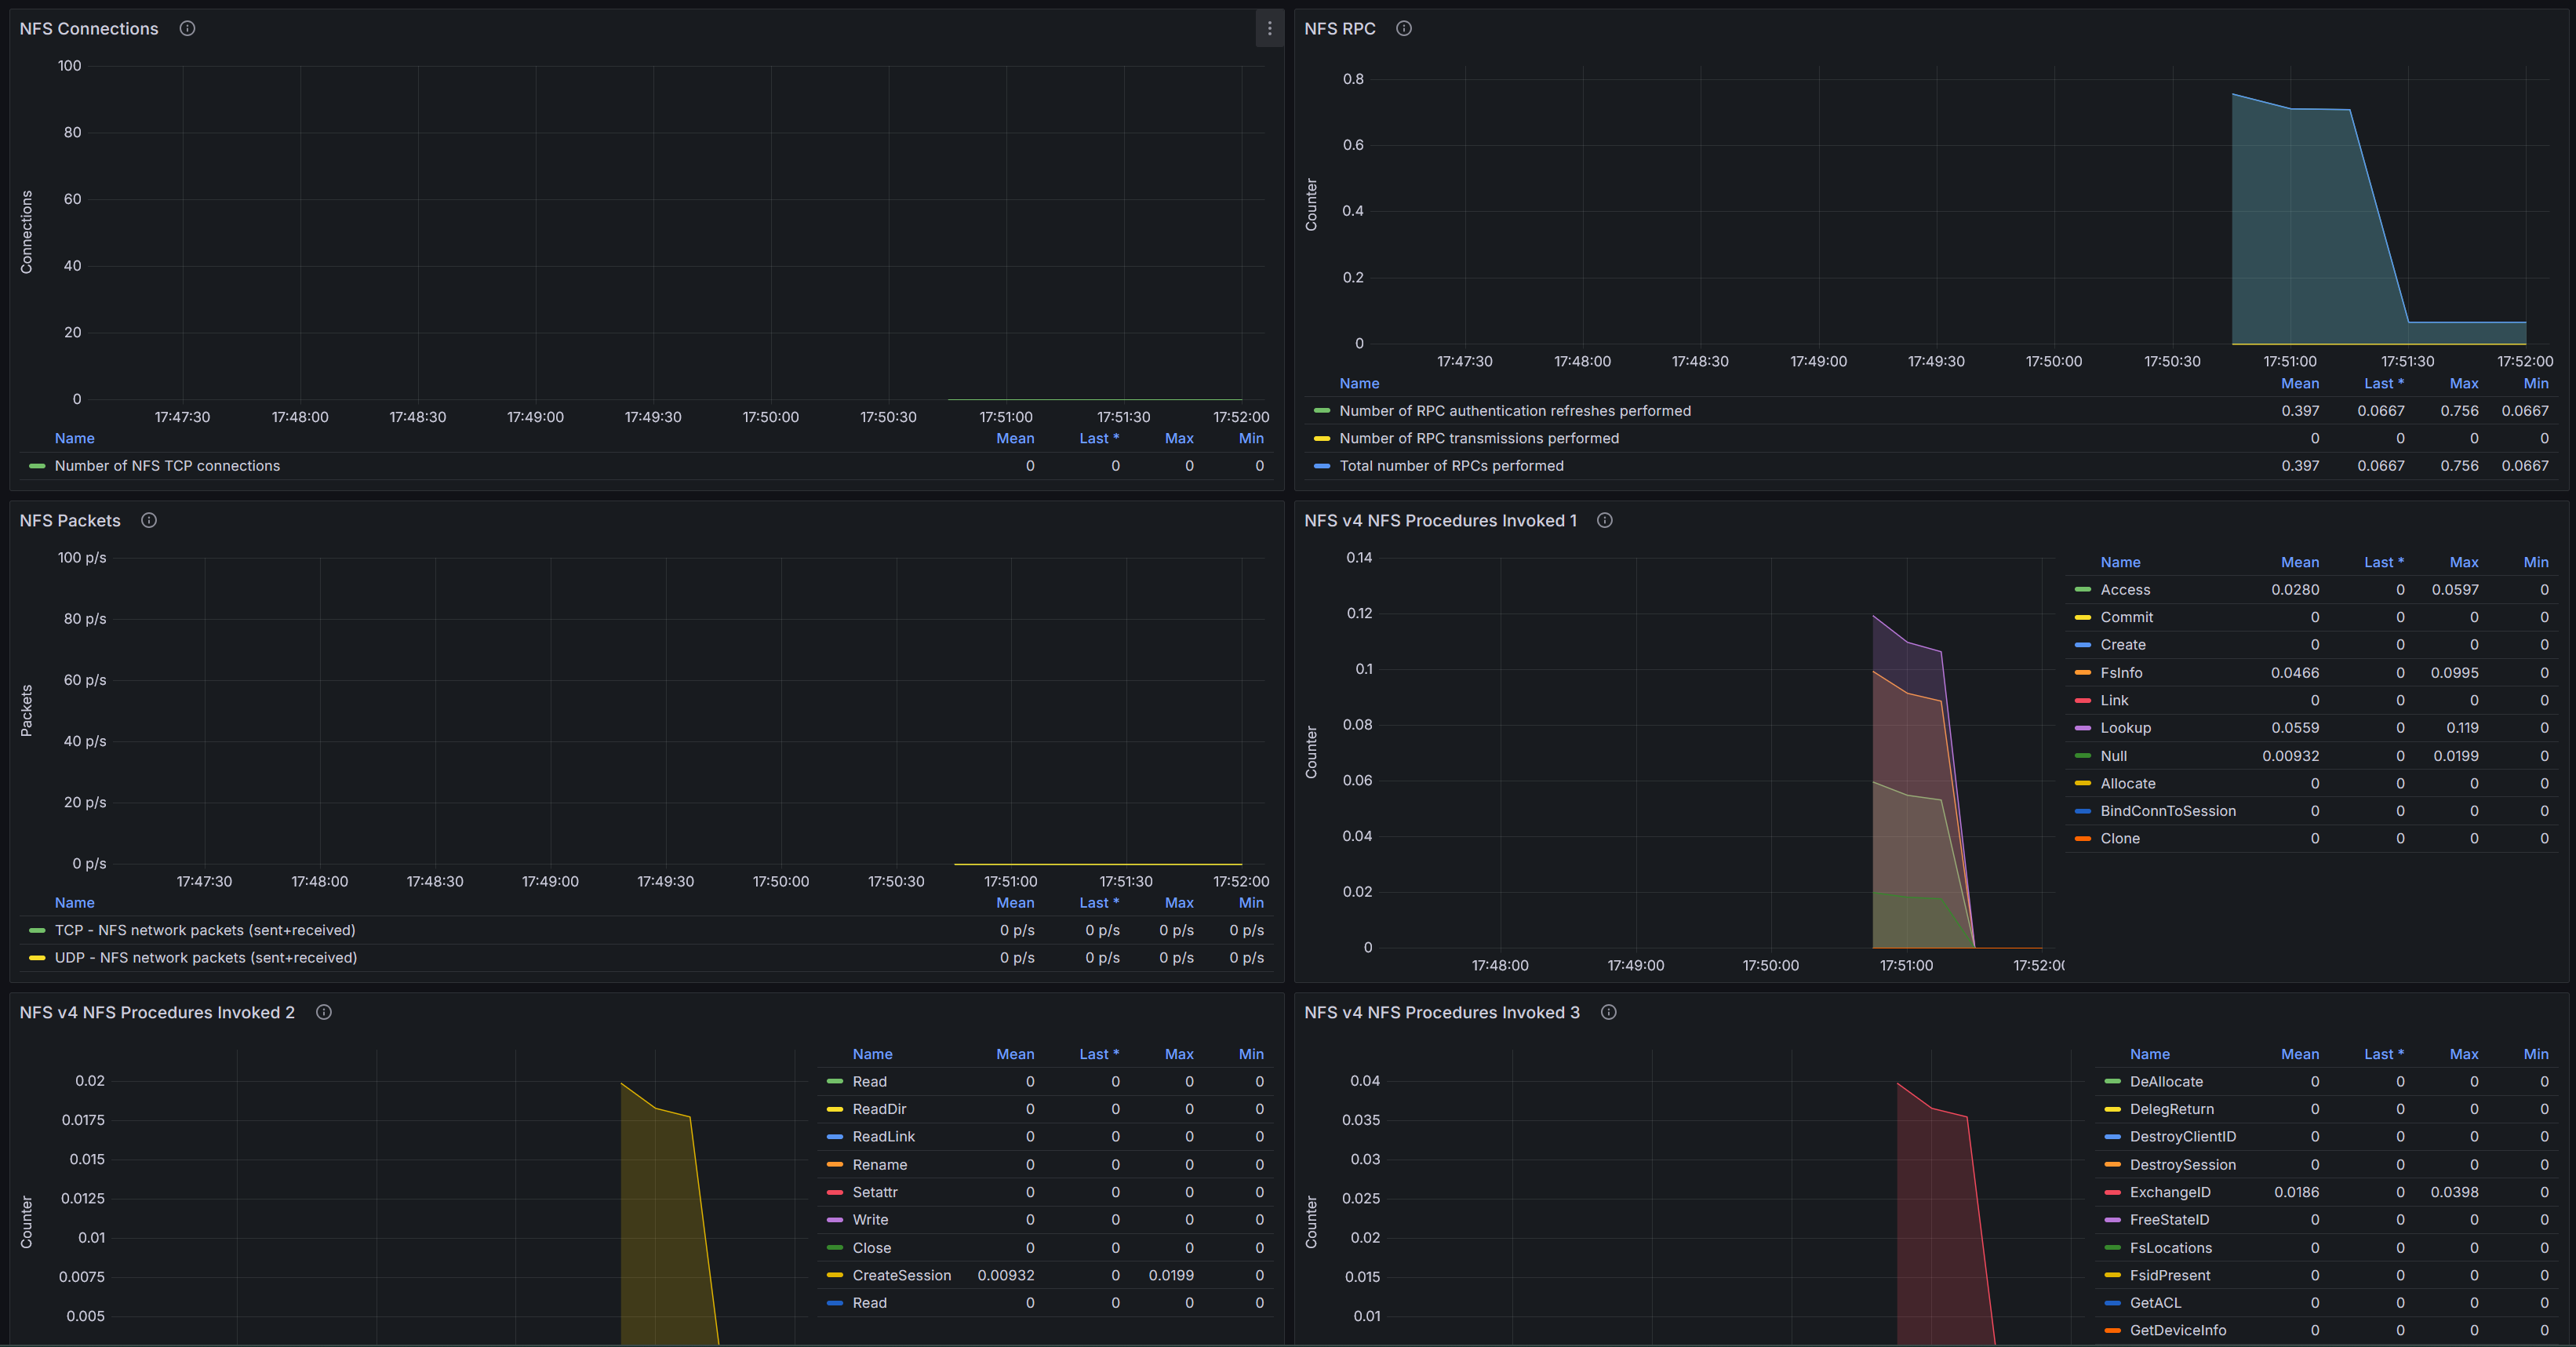
Task: Click the info icon on NFS Packets panel
Action: [x=149, y=520]
